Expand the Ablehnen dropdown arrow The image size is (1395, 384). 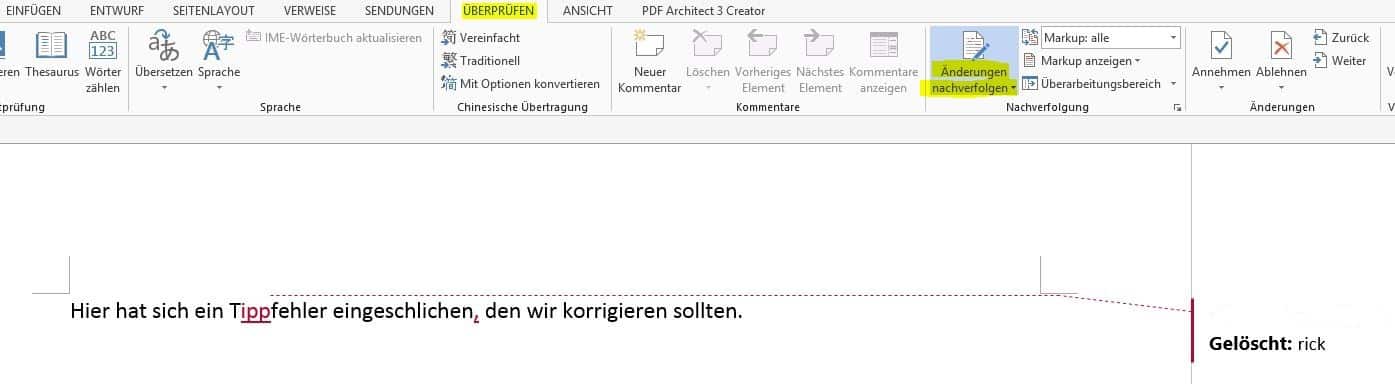[1281, 88]
